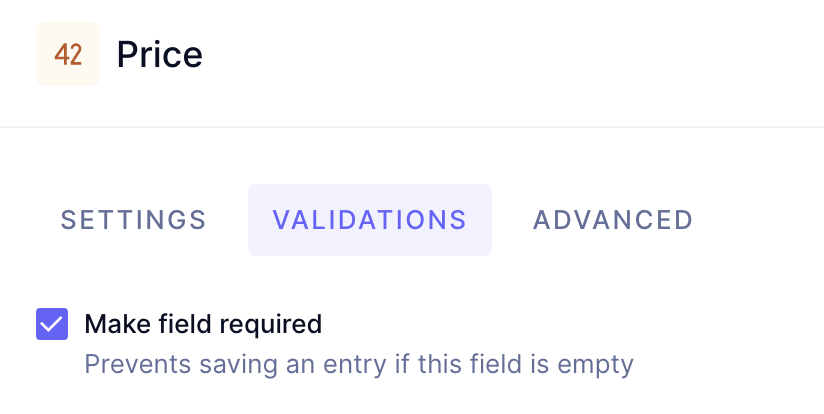Toggle the checked box next to Make field required

[x=52, y=324]
